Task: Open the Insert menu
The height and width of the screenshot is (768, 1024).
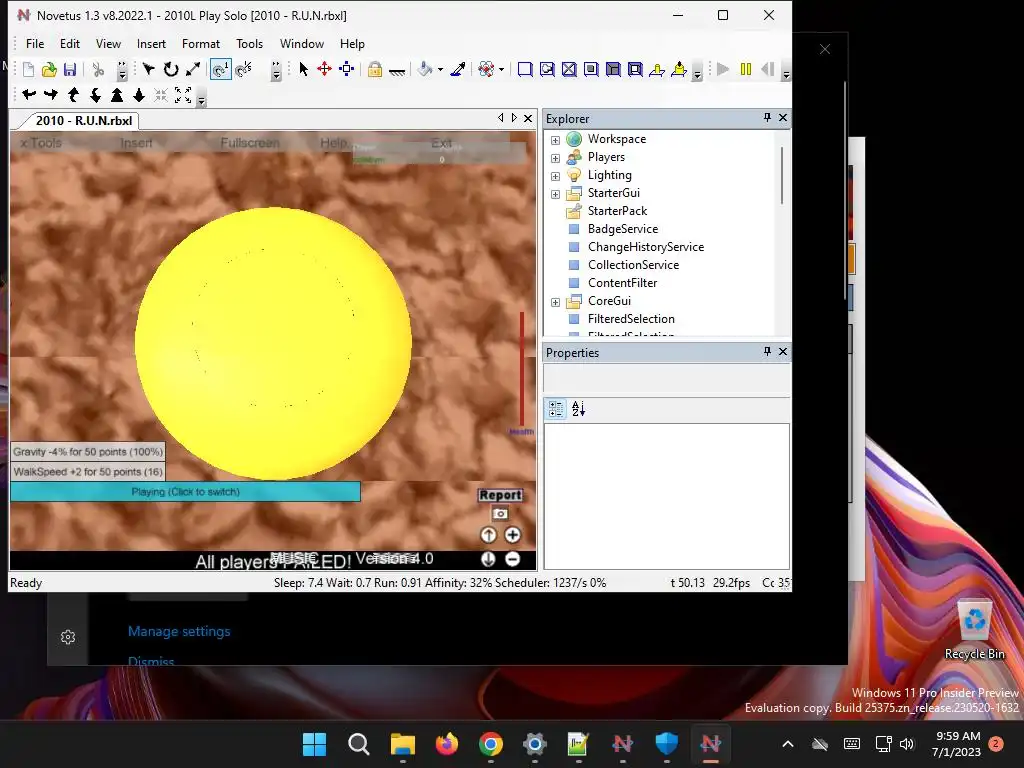Action: 151,44
